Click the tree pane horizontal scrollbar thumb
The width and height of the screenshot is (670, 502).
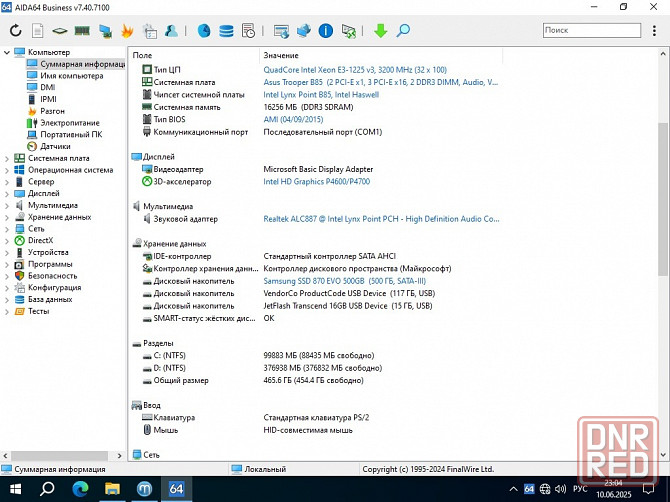(x=59, y=456)
